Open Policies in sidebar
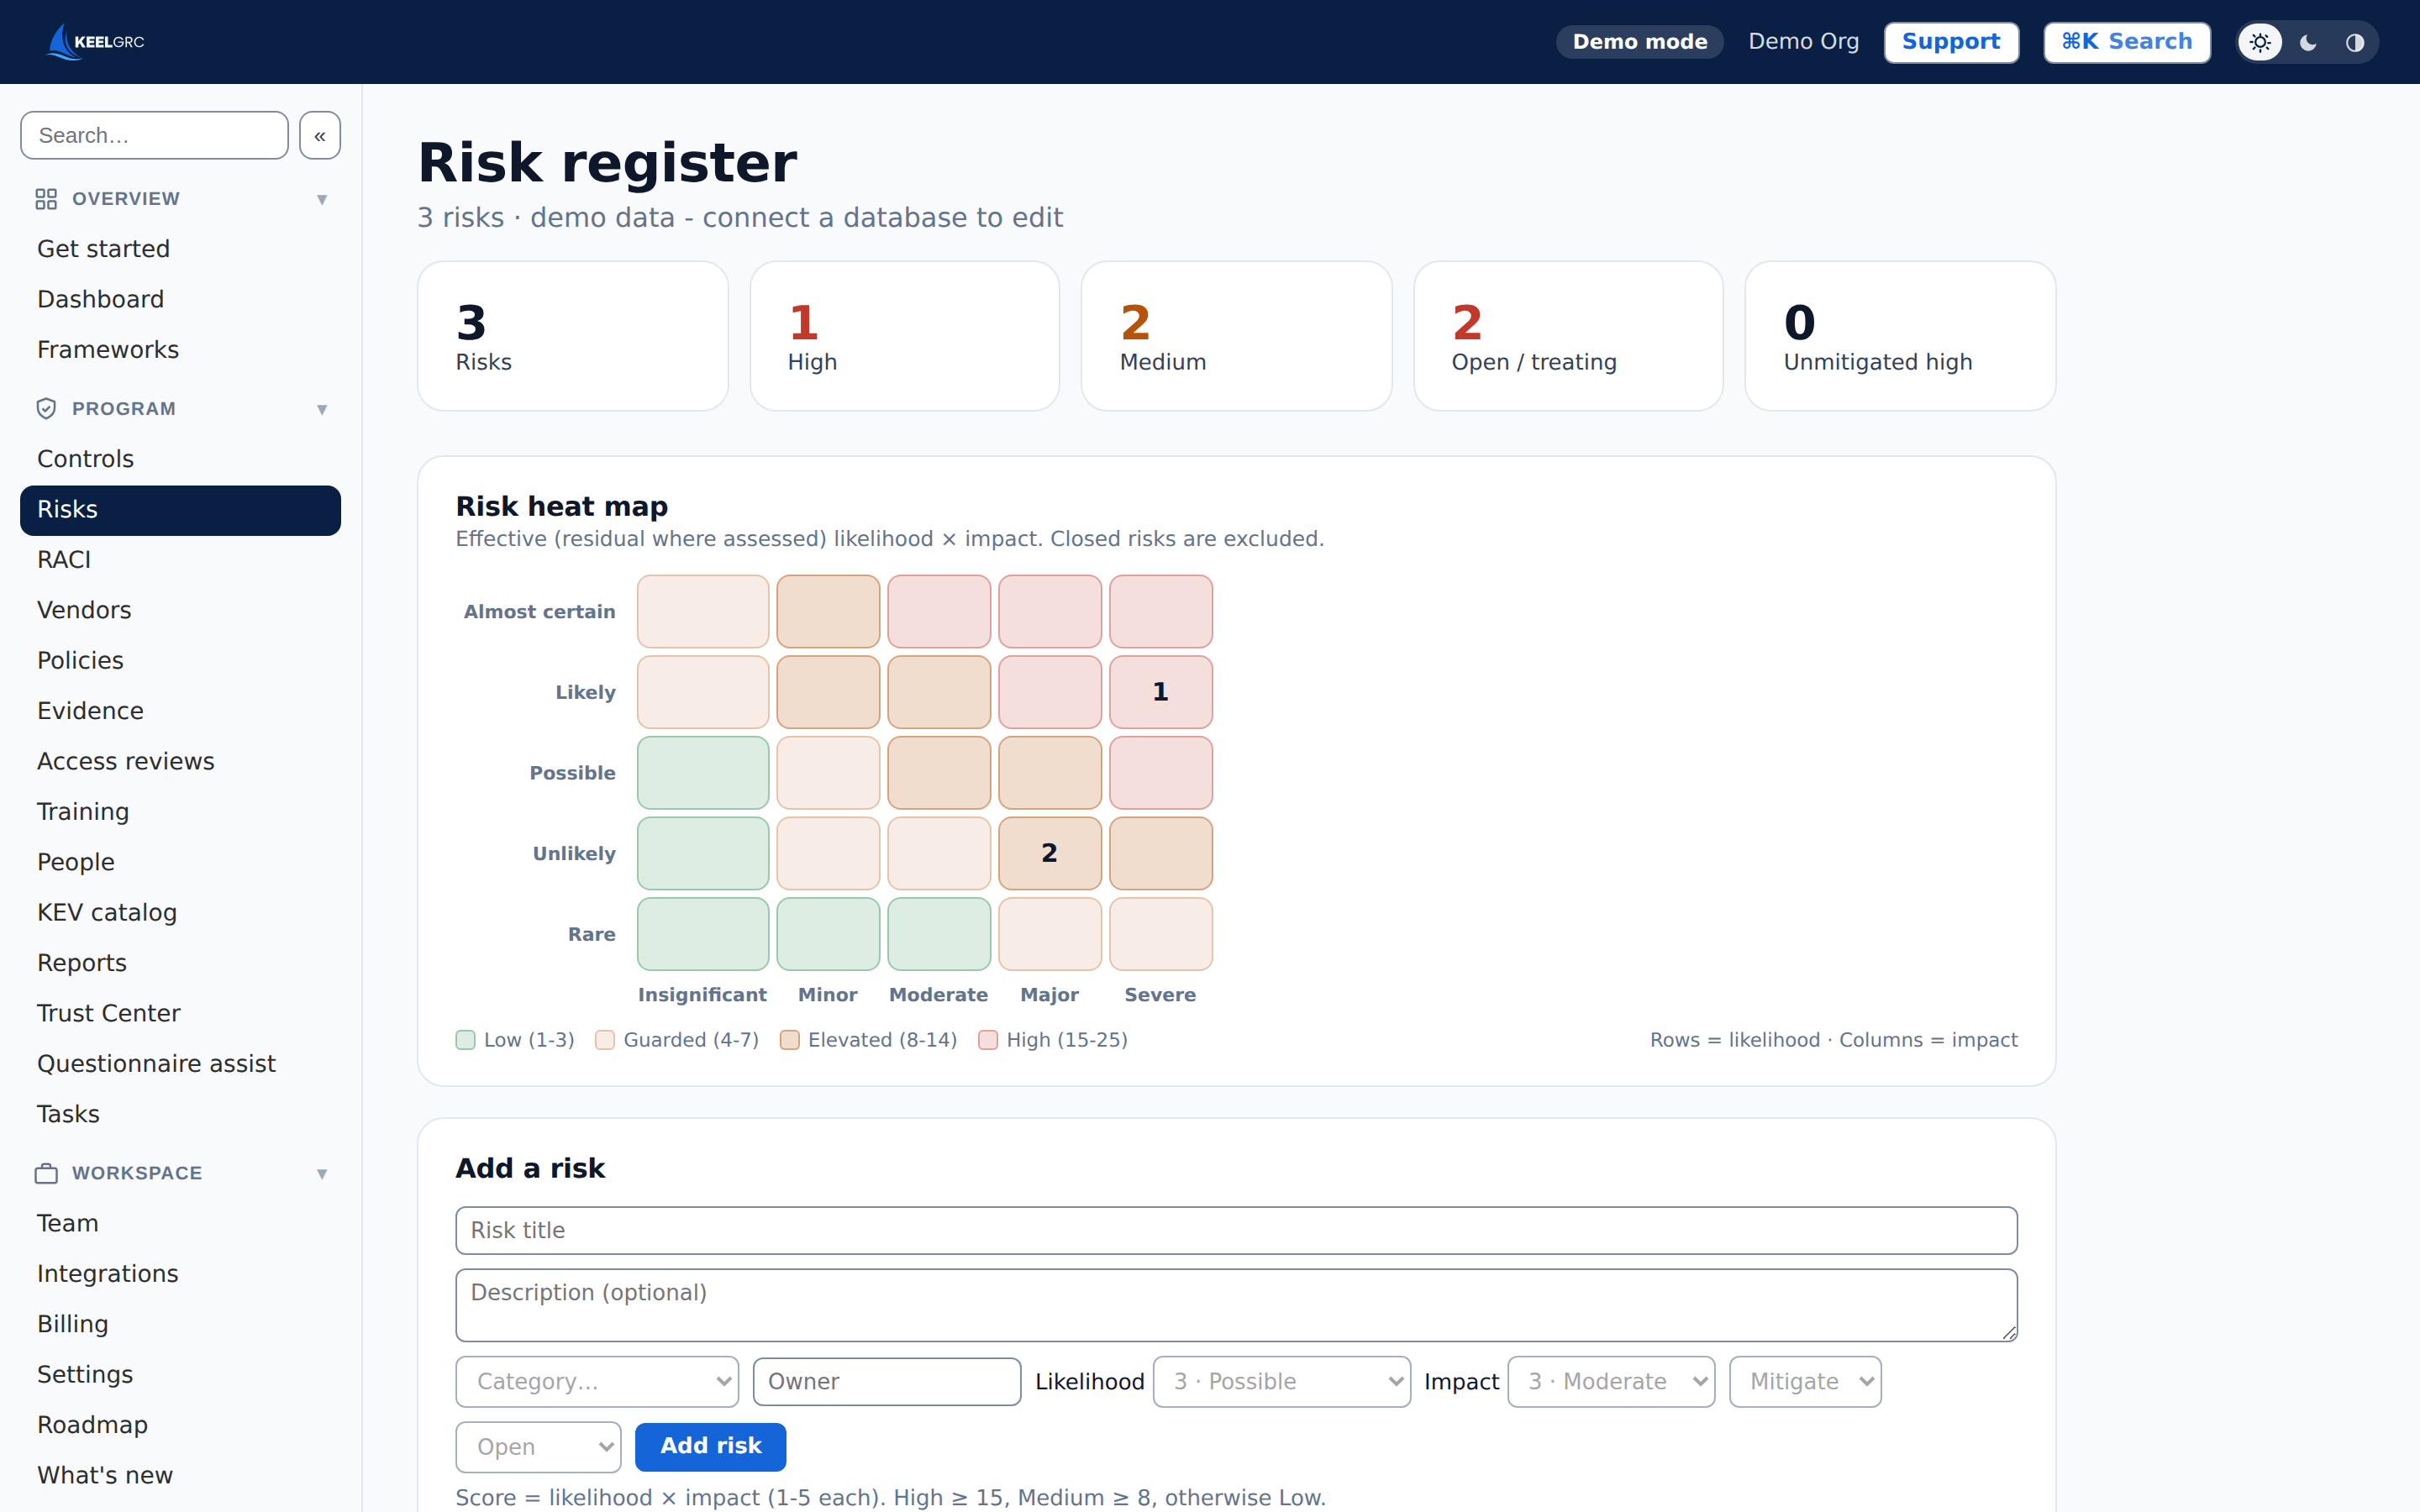 180,661
